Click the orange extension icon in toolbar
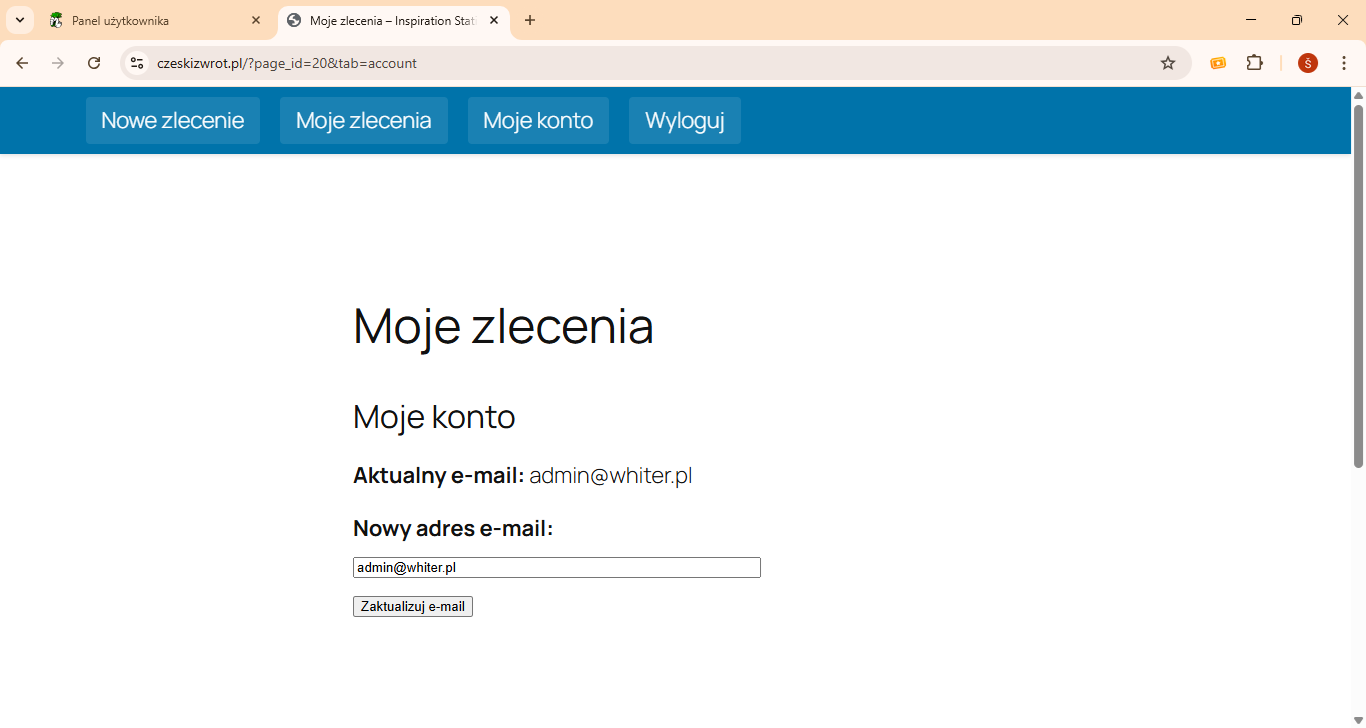 tap(1218, 63)
